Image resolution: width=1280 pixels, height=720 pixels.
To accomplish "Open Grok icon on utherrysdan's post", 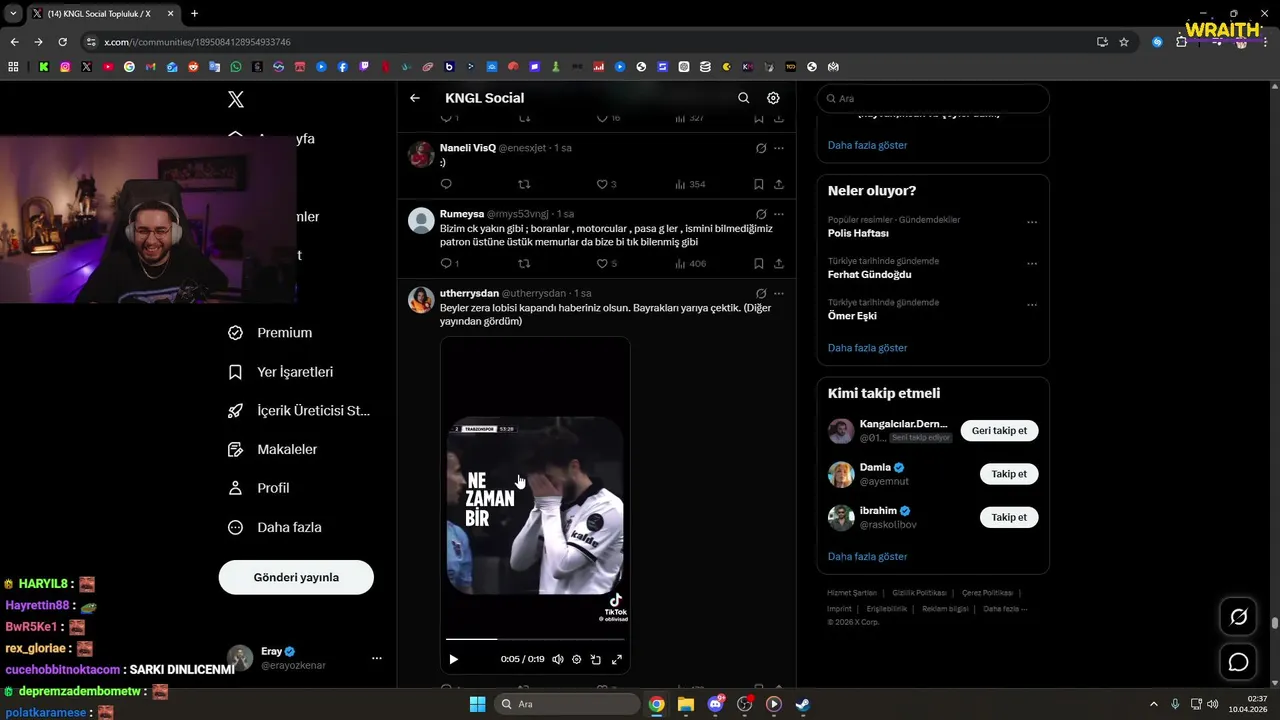I will [x=761, y=294].
